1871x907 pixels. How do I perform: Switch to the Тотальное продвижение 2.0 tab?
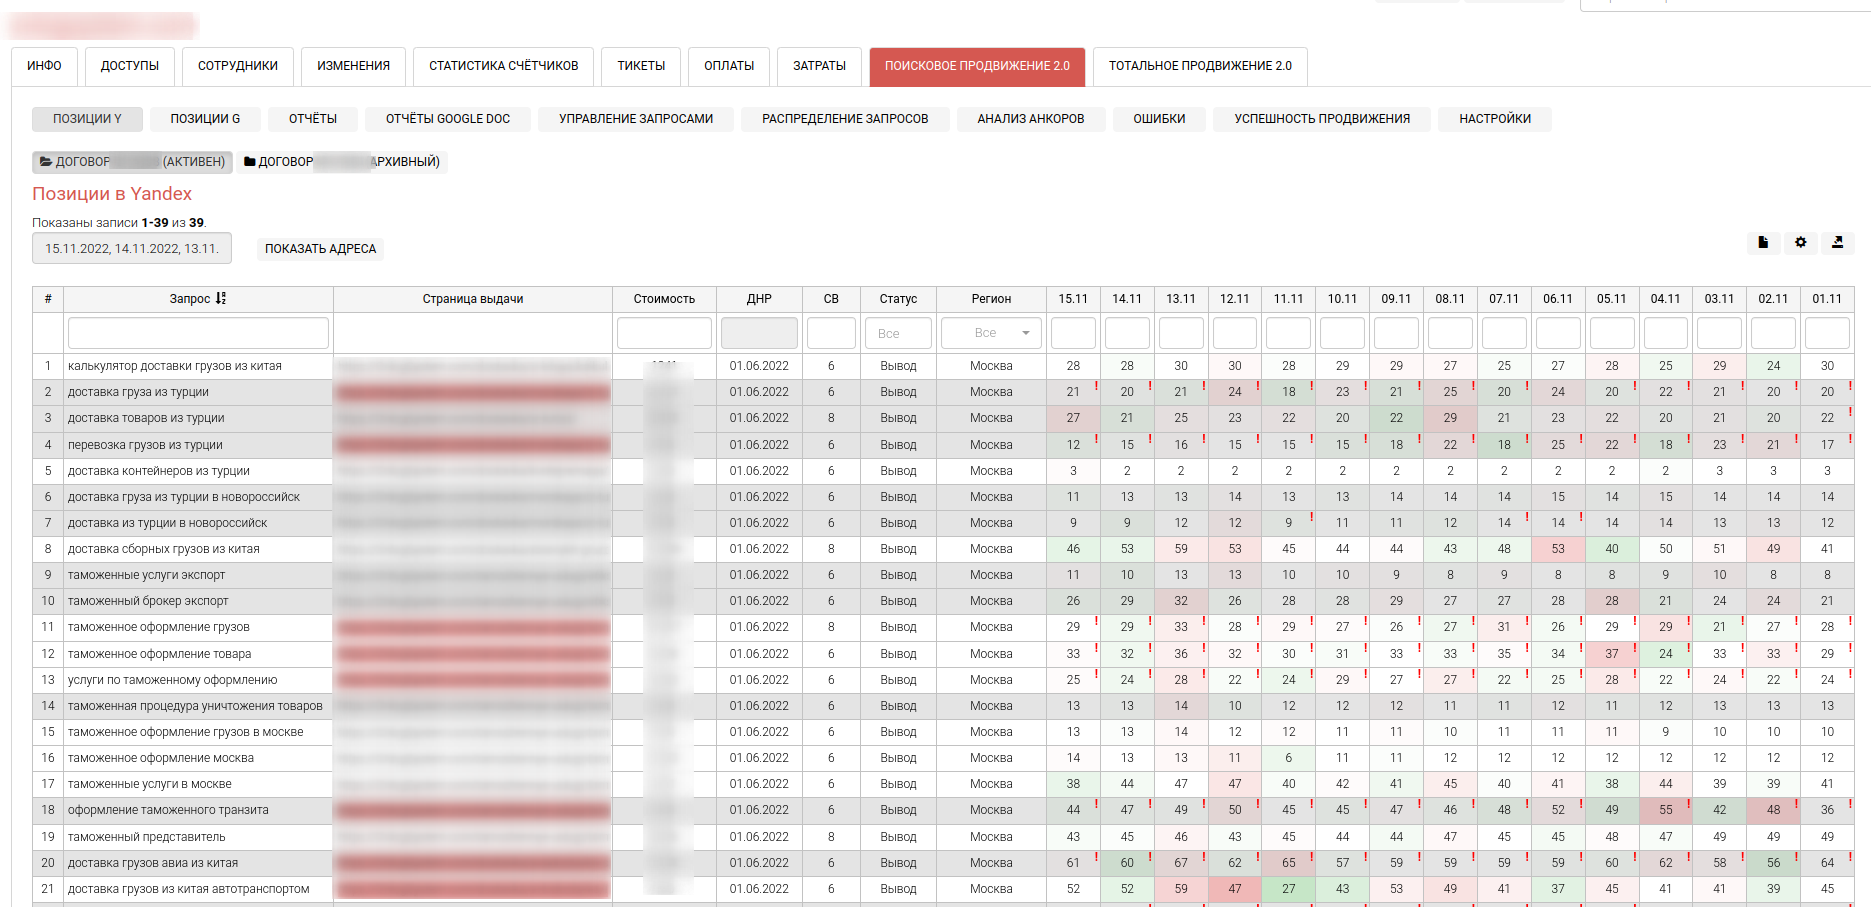[x=1199, y=66]
